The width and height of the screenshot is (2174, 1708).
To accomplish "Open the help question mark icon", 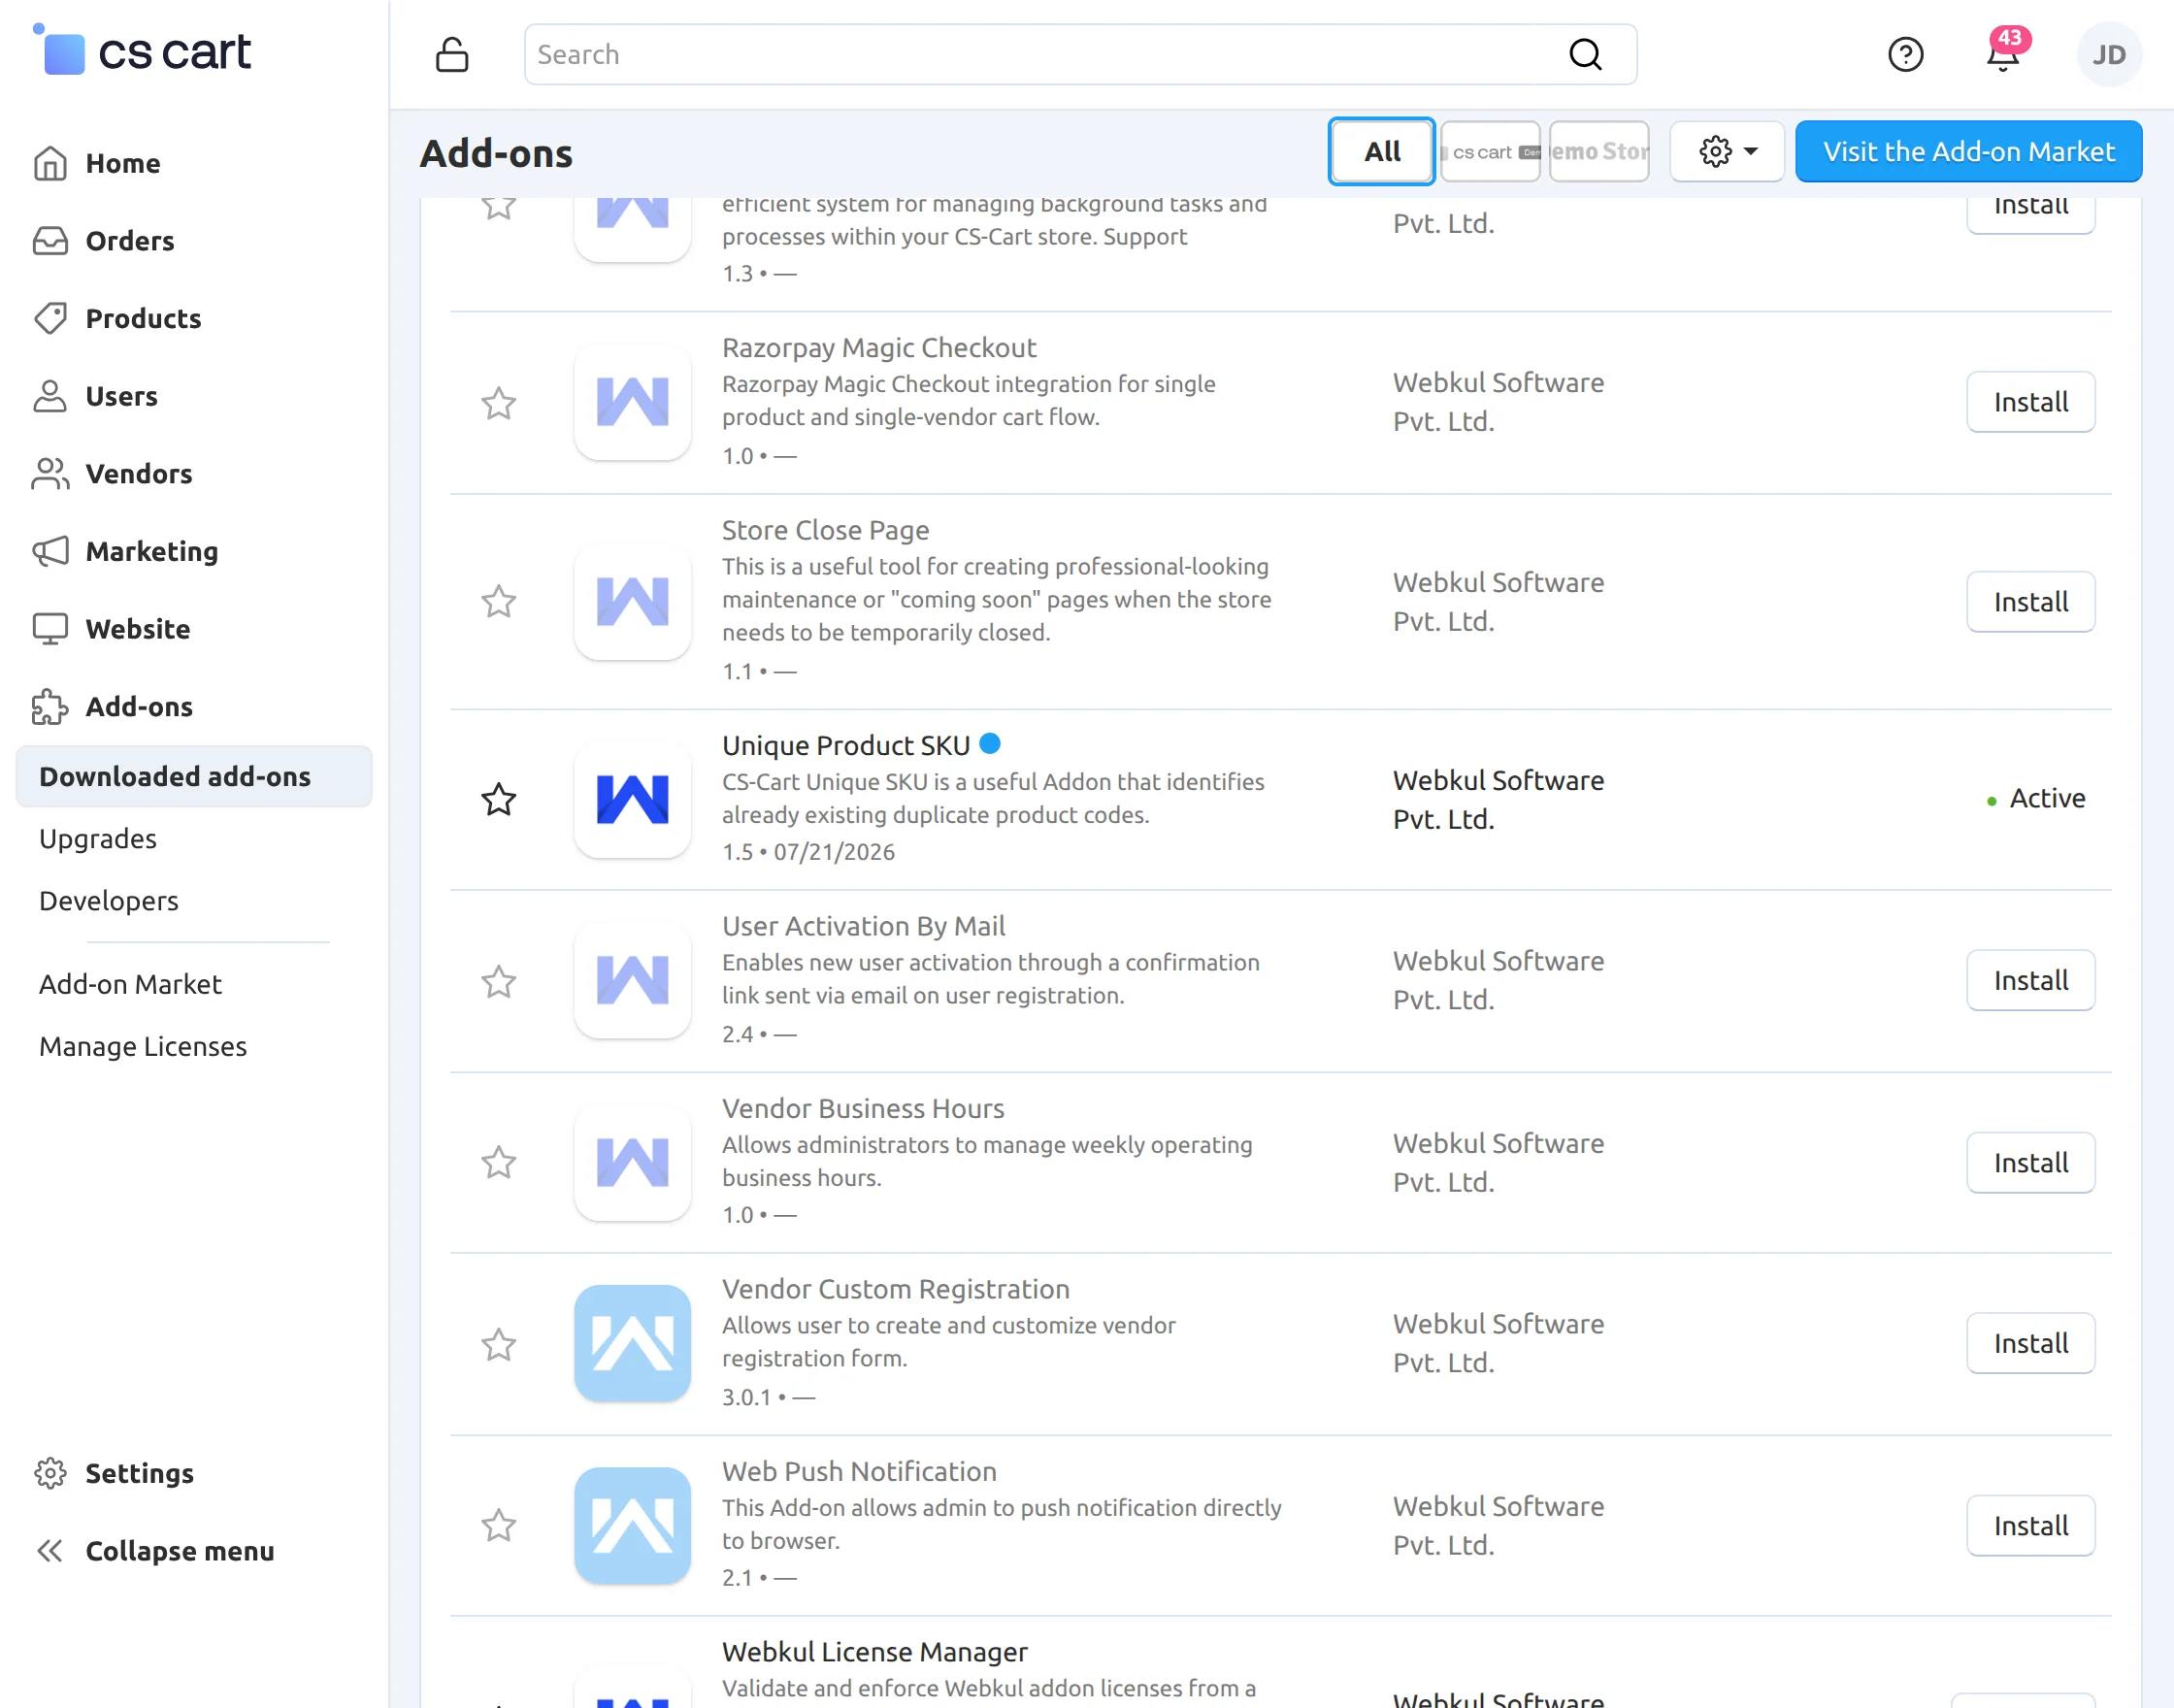I will coord(1905,54).
